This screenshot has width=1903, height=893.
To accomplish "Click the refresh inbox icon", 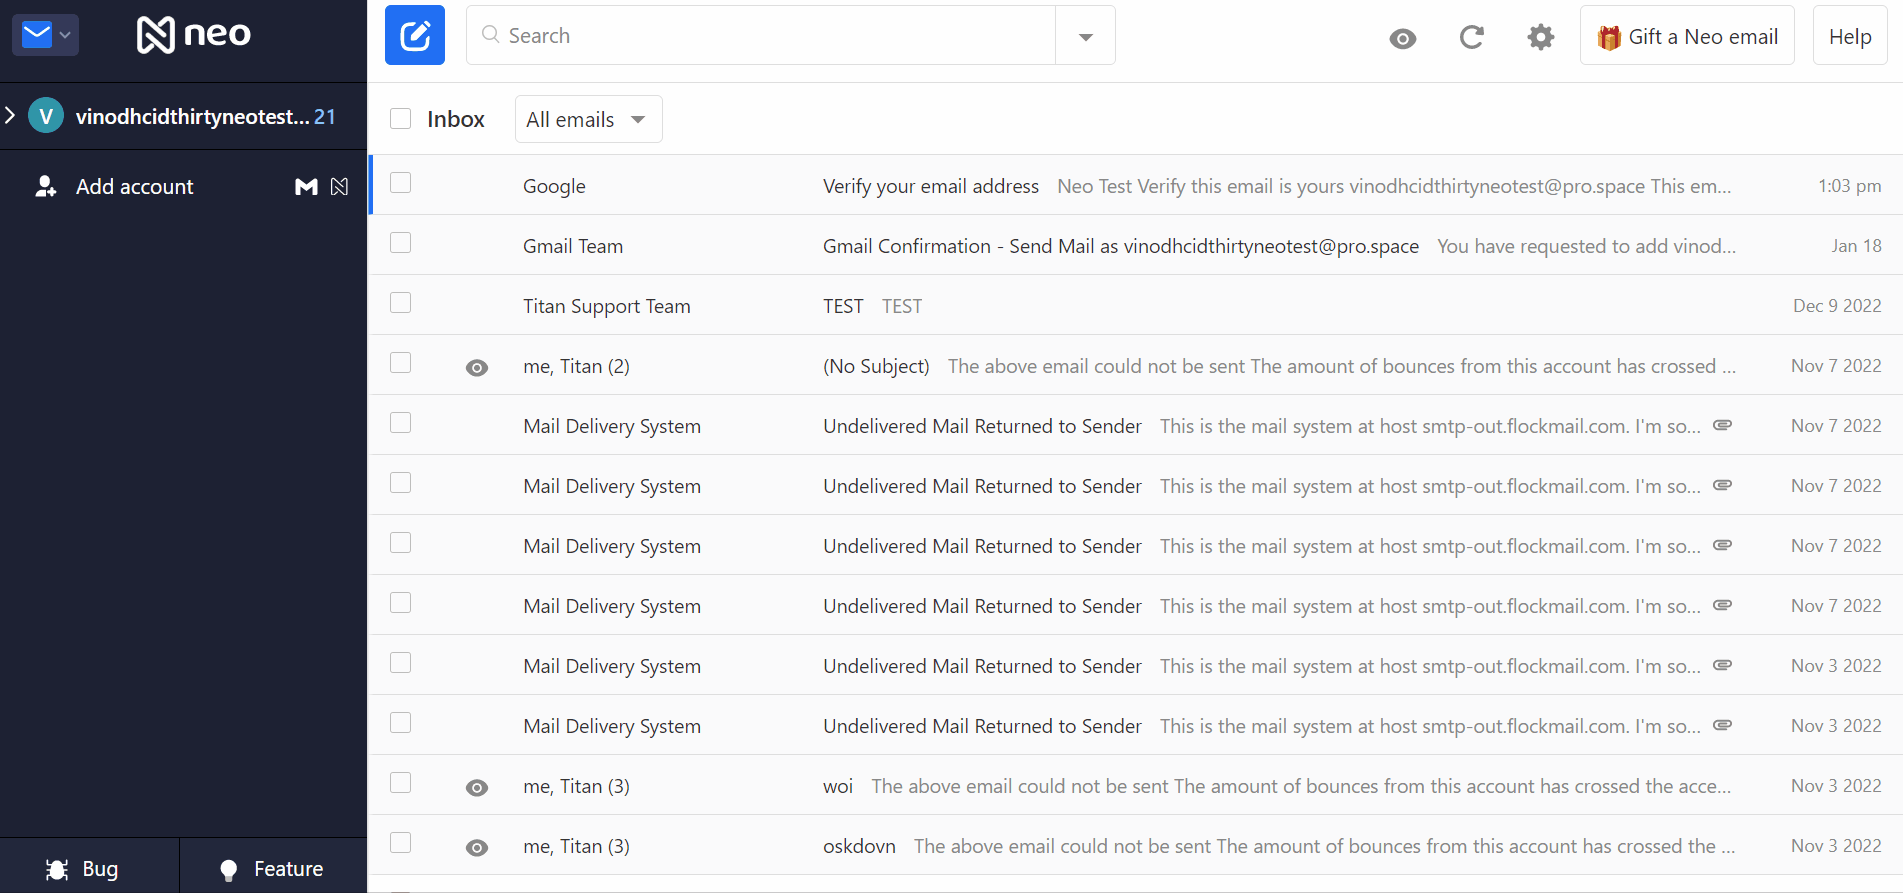I will [x=1471, y=38].
